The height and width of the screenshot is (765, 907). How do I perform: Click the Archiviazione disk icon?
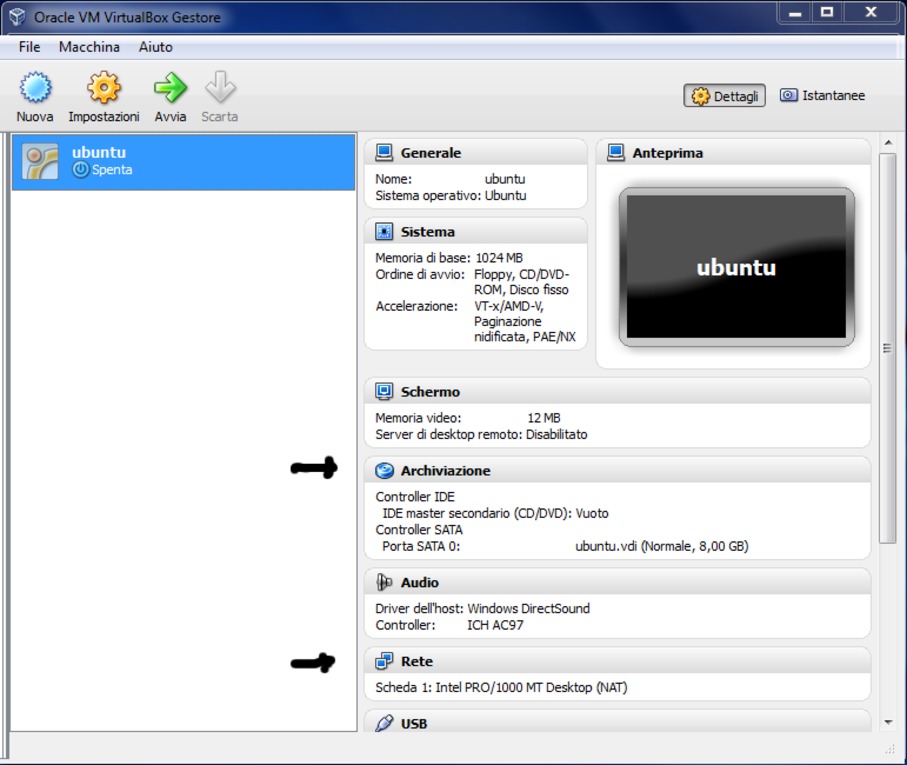(384, 471)
